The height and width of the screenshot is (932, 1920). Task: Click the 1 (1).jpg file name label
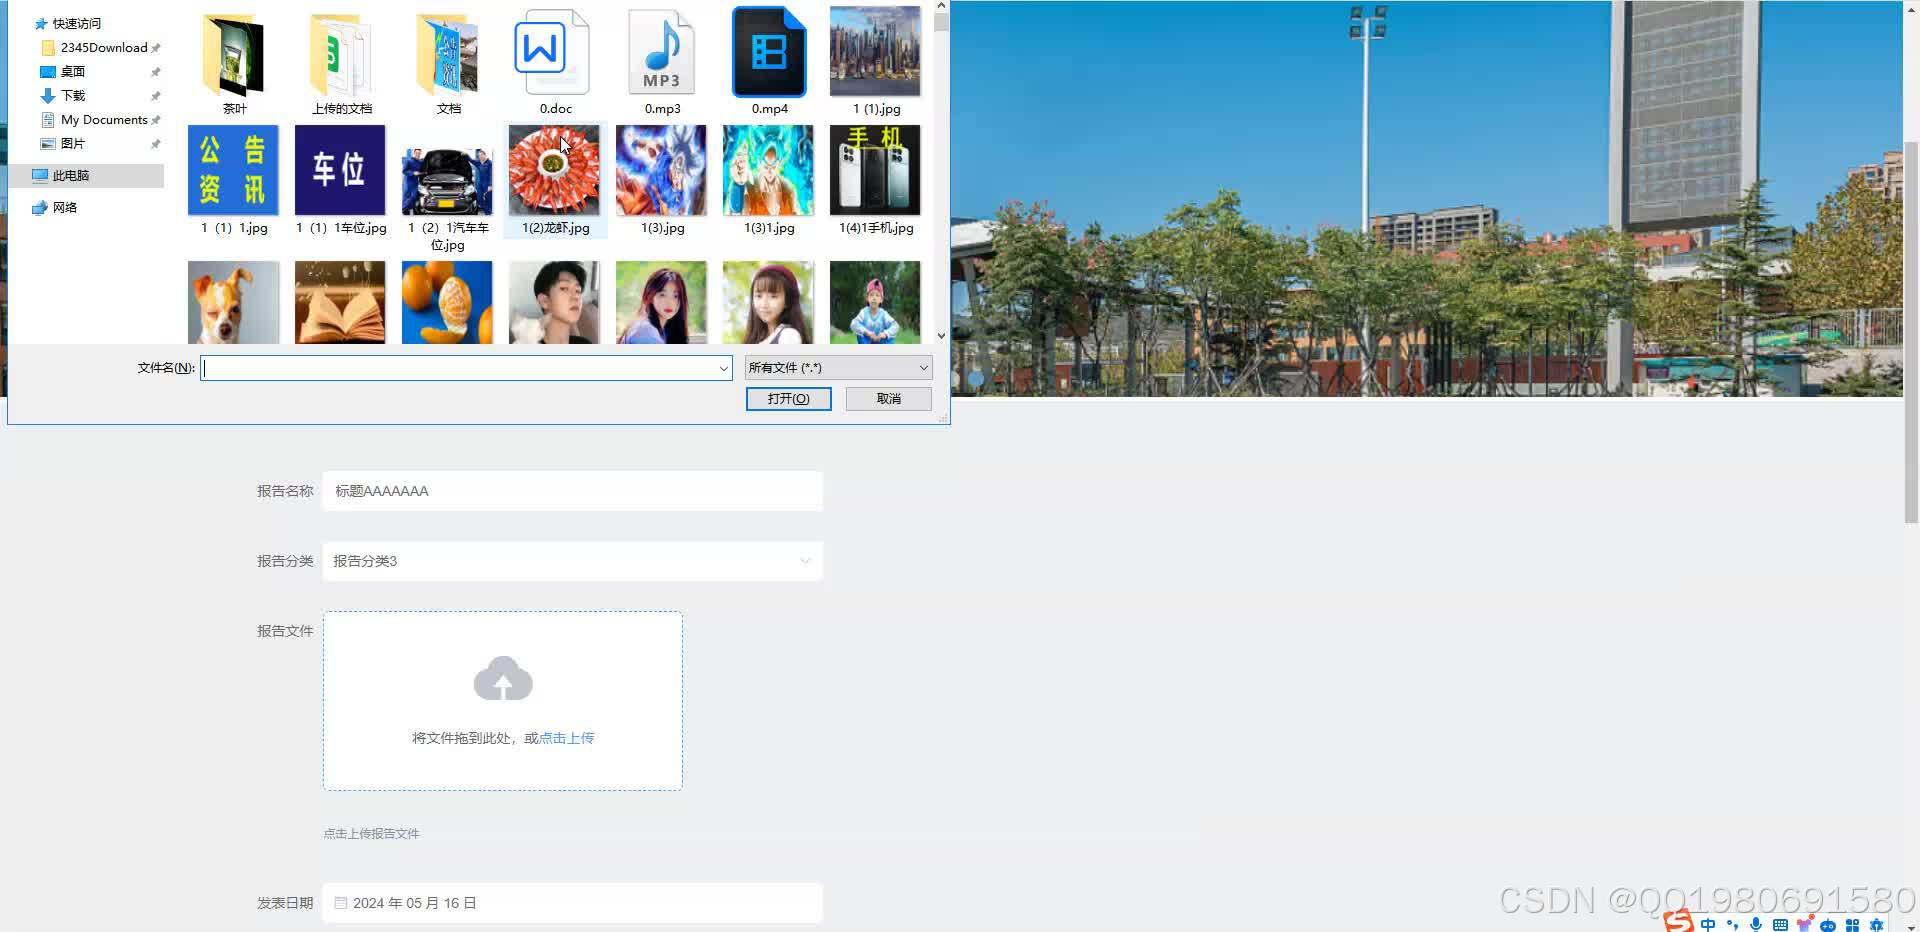tap(876, 108)
